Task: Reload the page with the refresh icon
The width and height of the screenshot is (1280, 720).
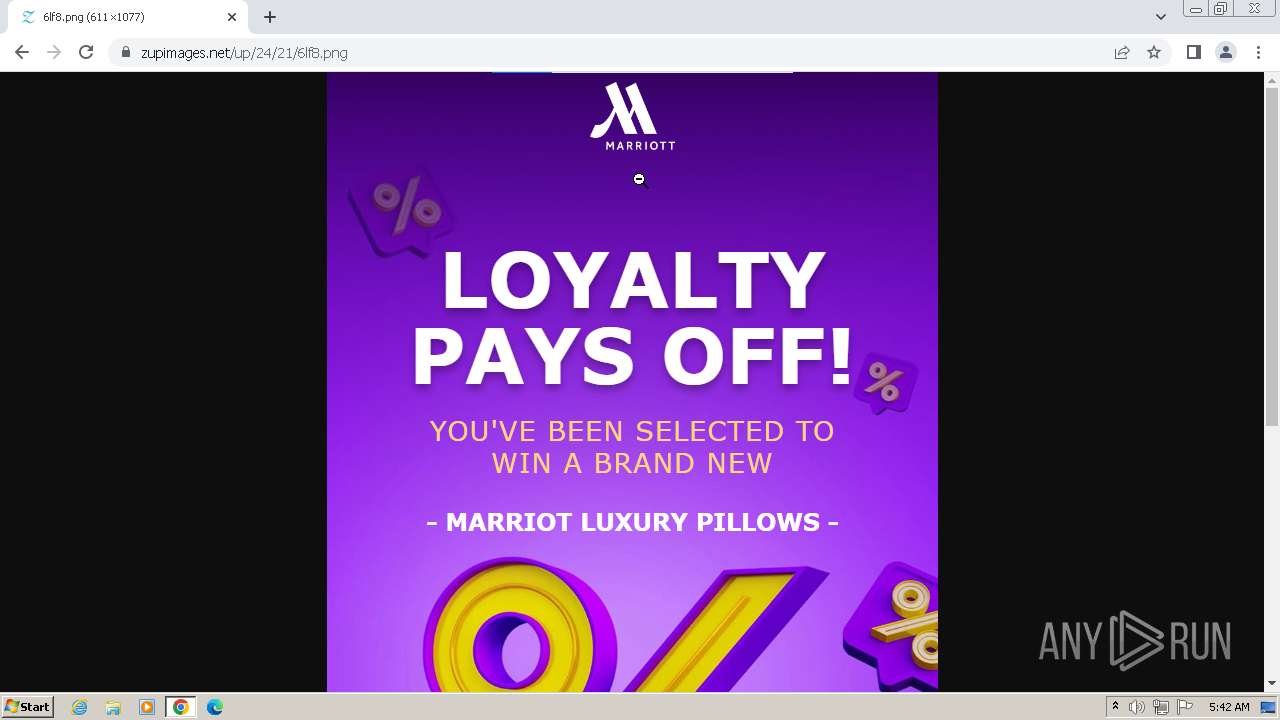Action: pyautogui.click(x=86, y=52)
